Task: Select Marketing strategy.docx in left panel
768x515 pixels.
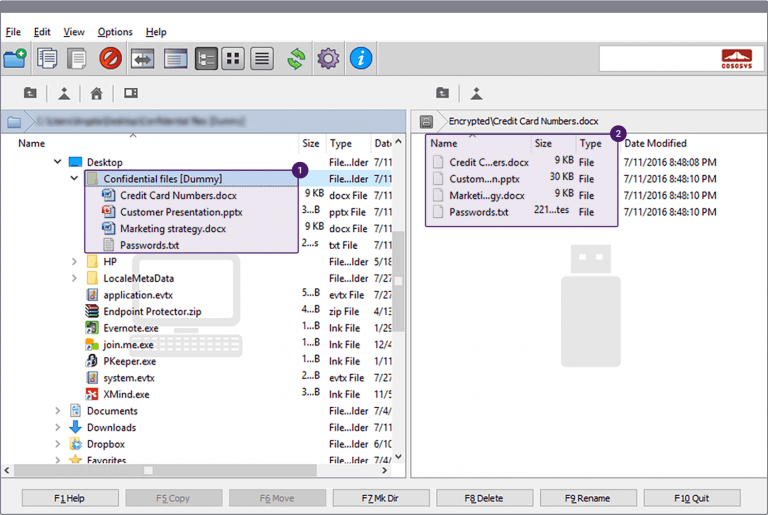Action: [x=173, y=229]
